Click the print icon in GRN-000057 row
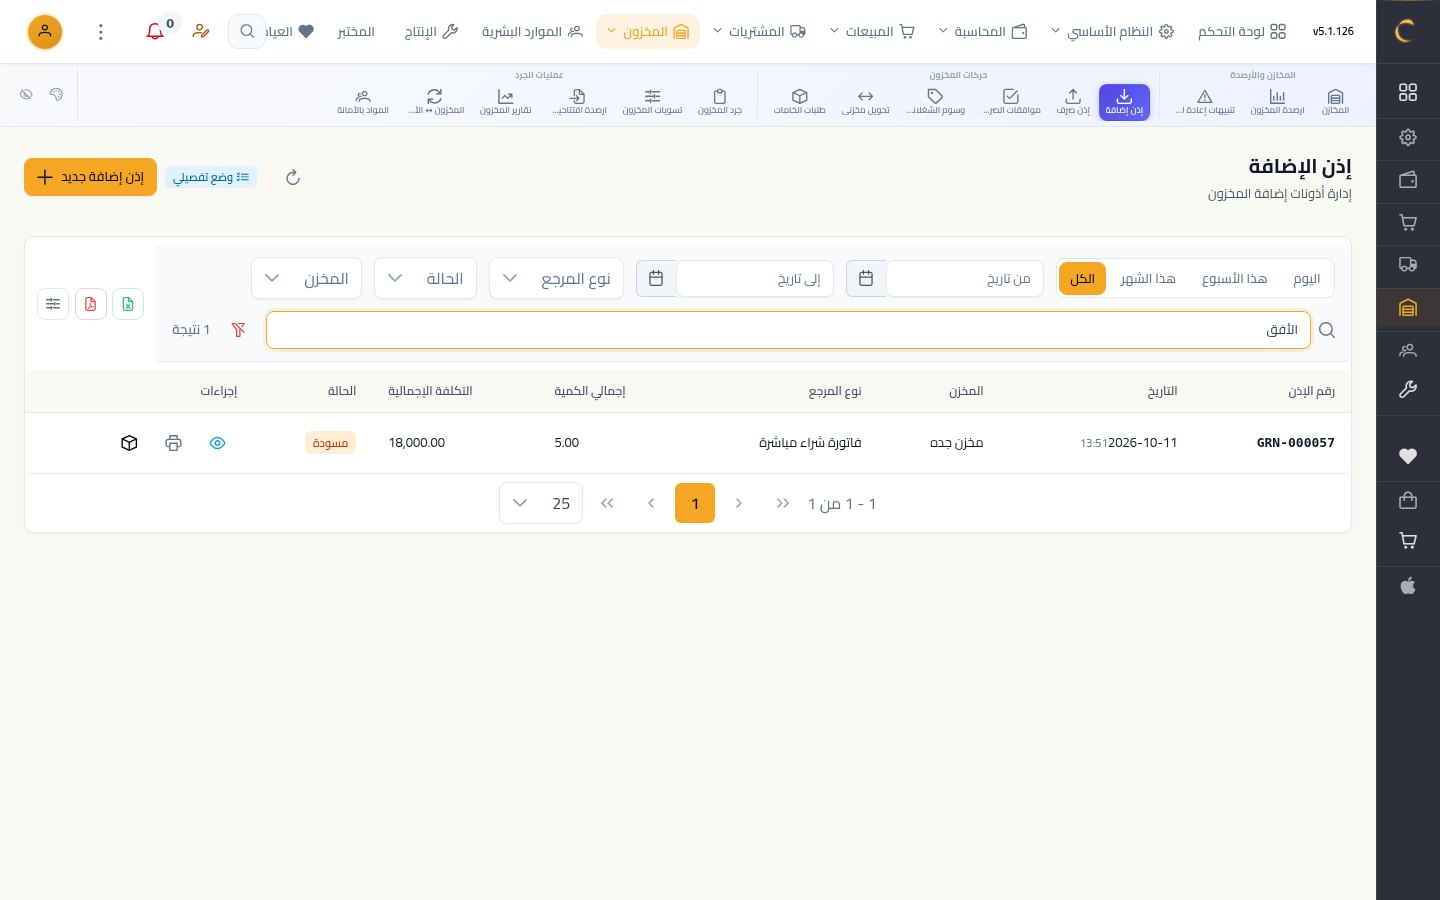Image resolution: width=1440 pixels, height=900 pixels. pos(173,443)
